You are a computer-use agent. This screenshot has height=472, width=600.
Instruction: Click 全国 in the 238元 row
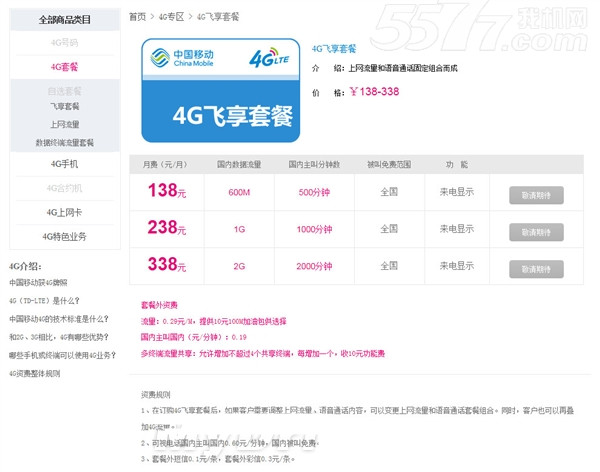click(x=389, y=229)
